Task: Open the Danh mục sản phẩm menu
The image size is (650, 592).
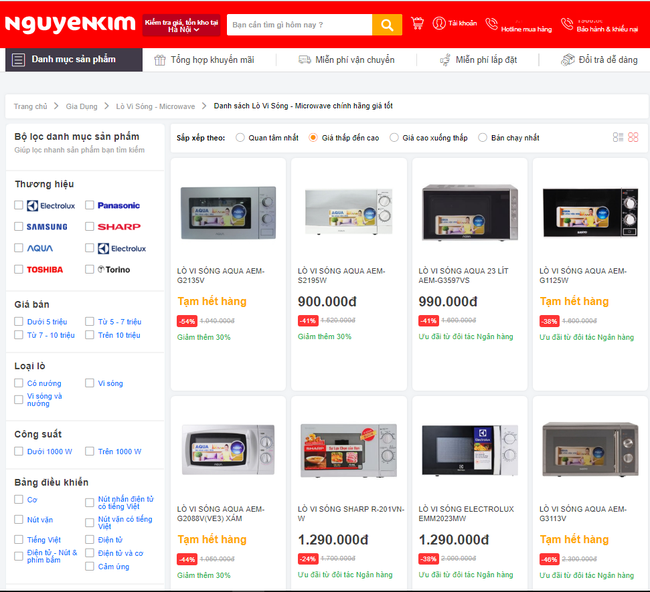Action: (x=74, y=60)
